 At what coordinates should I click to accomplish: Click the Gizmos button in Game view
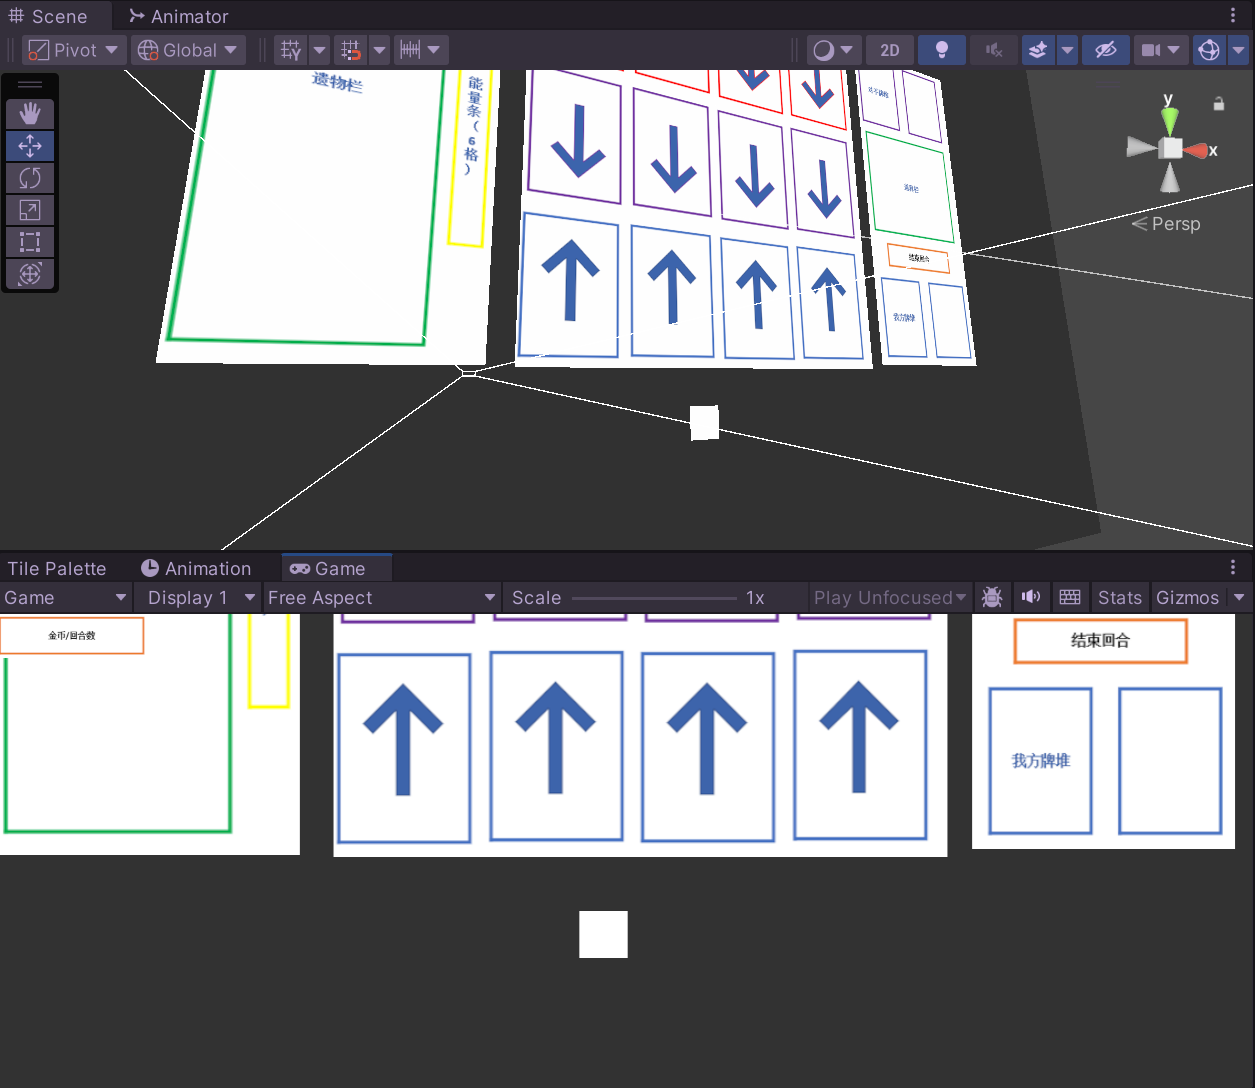(x=1187, y=597)
